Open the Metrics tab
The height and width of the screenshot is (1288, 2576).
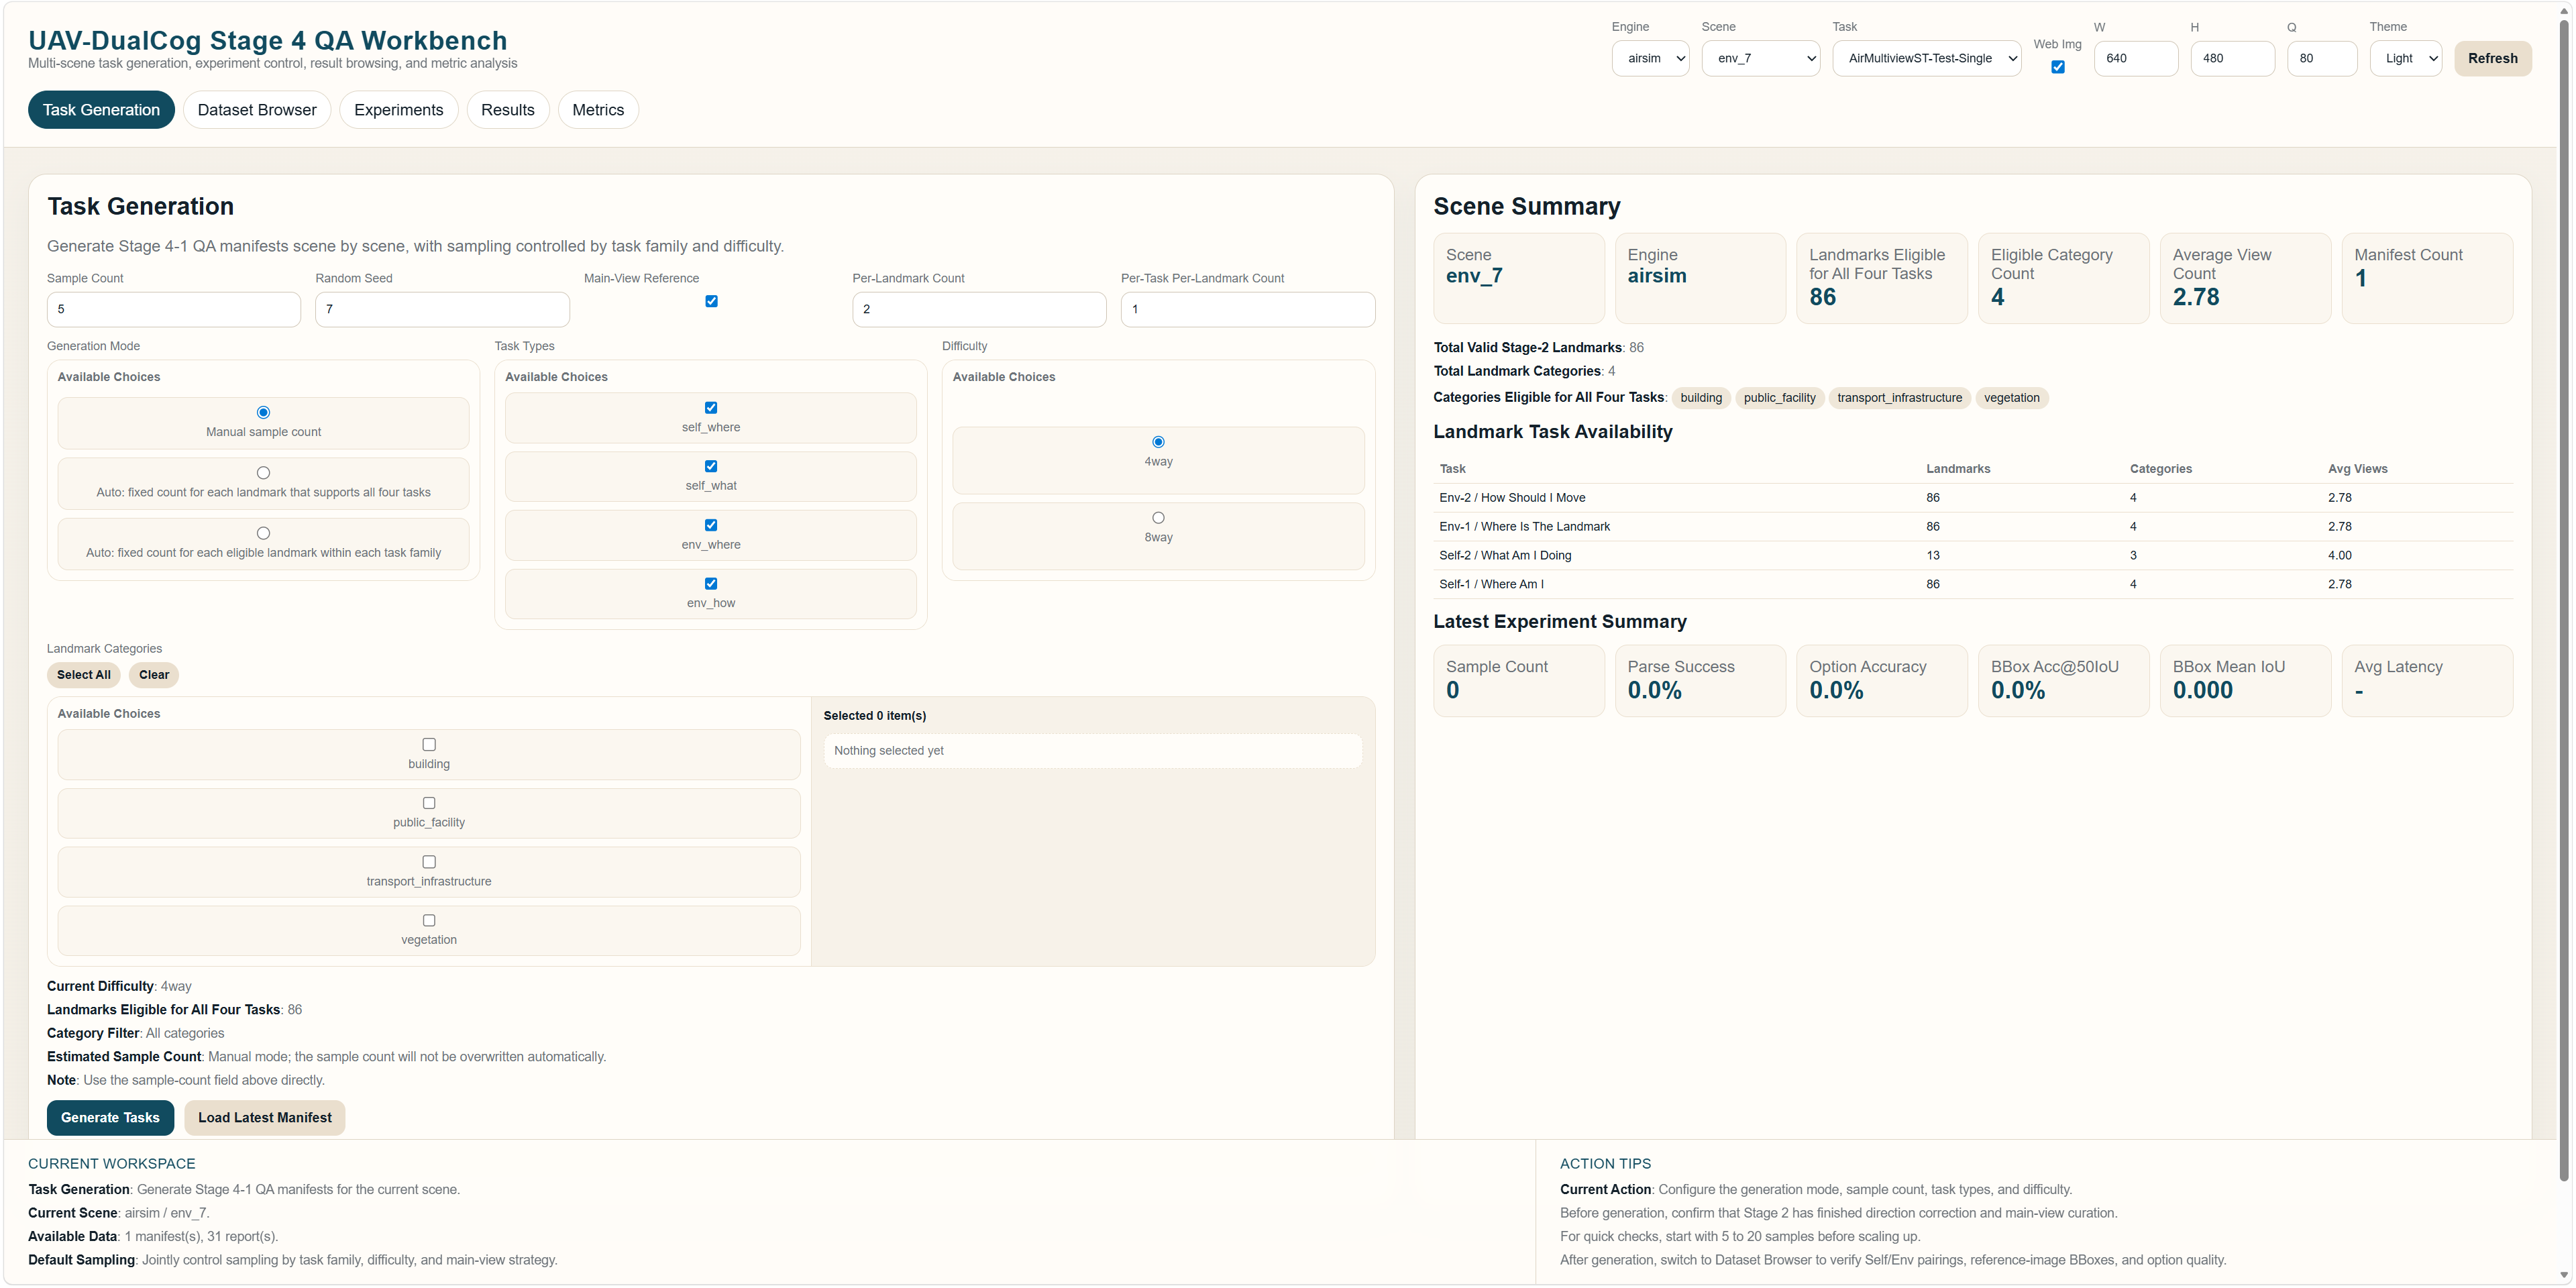point(597,109)
